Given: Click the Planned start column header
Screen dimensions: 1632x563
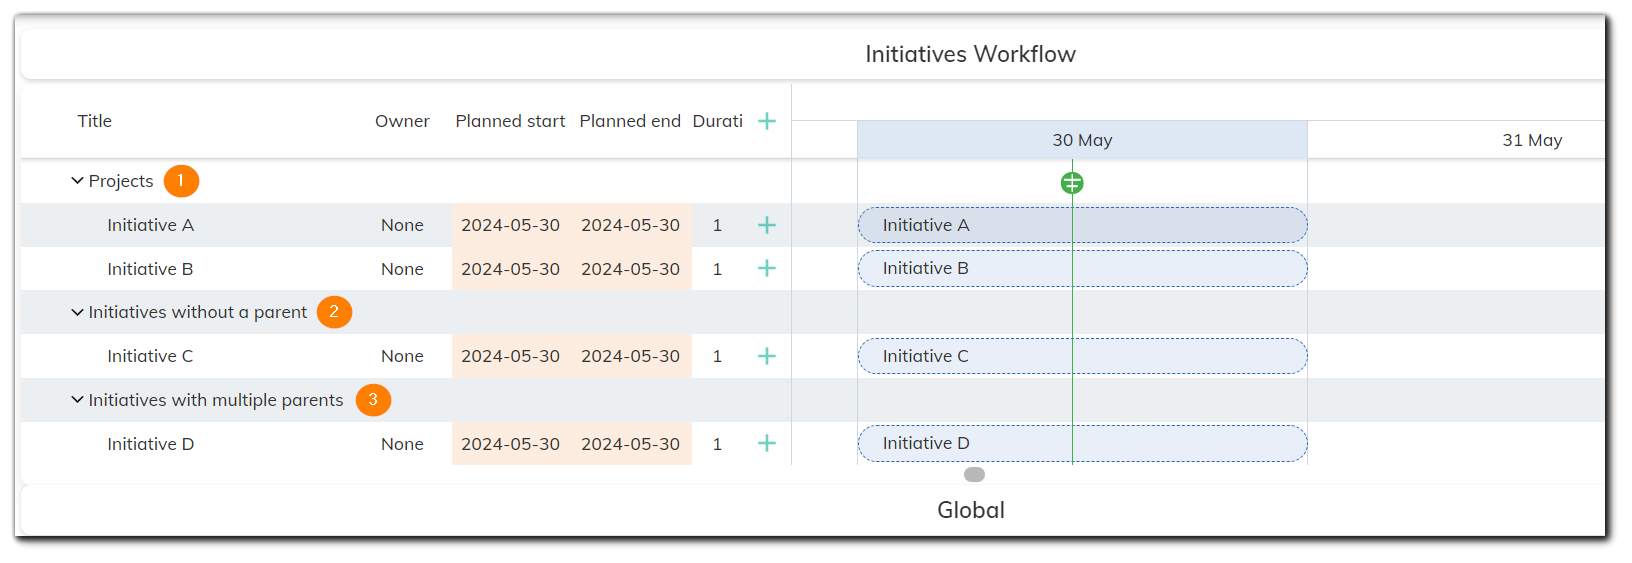Looking at the screenshot, I should tap(510, 121).
